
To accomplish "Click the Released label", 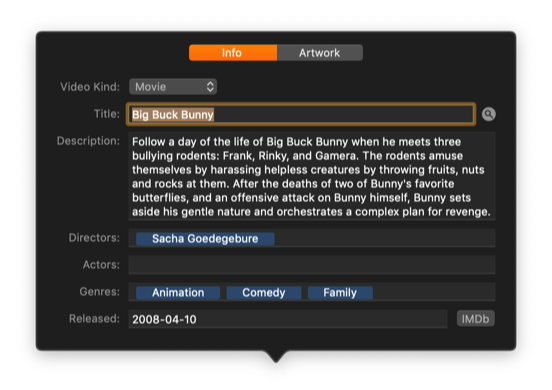I will click(x=94, y=319).
